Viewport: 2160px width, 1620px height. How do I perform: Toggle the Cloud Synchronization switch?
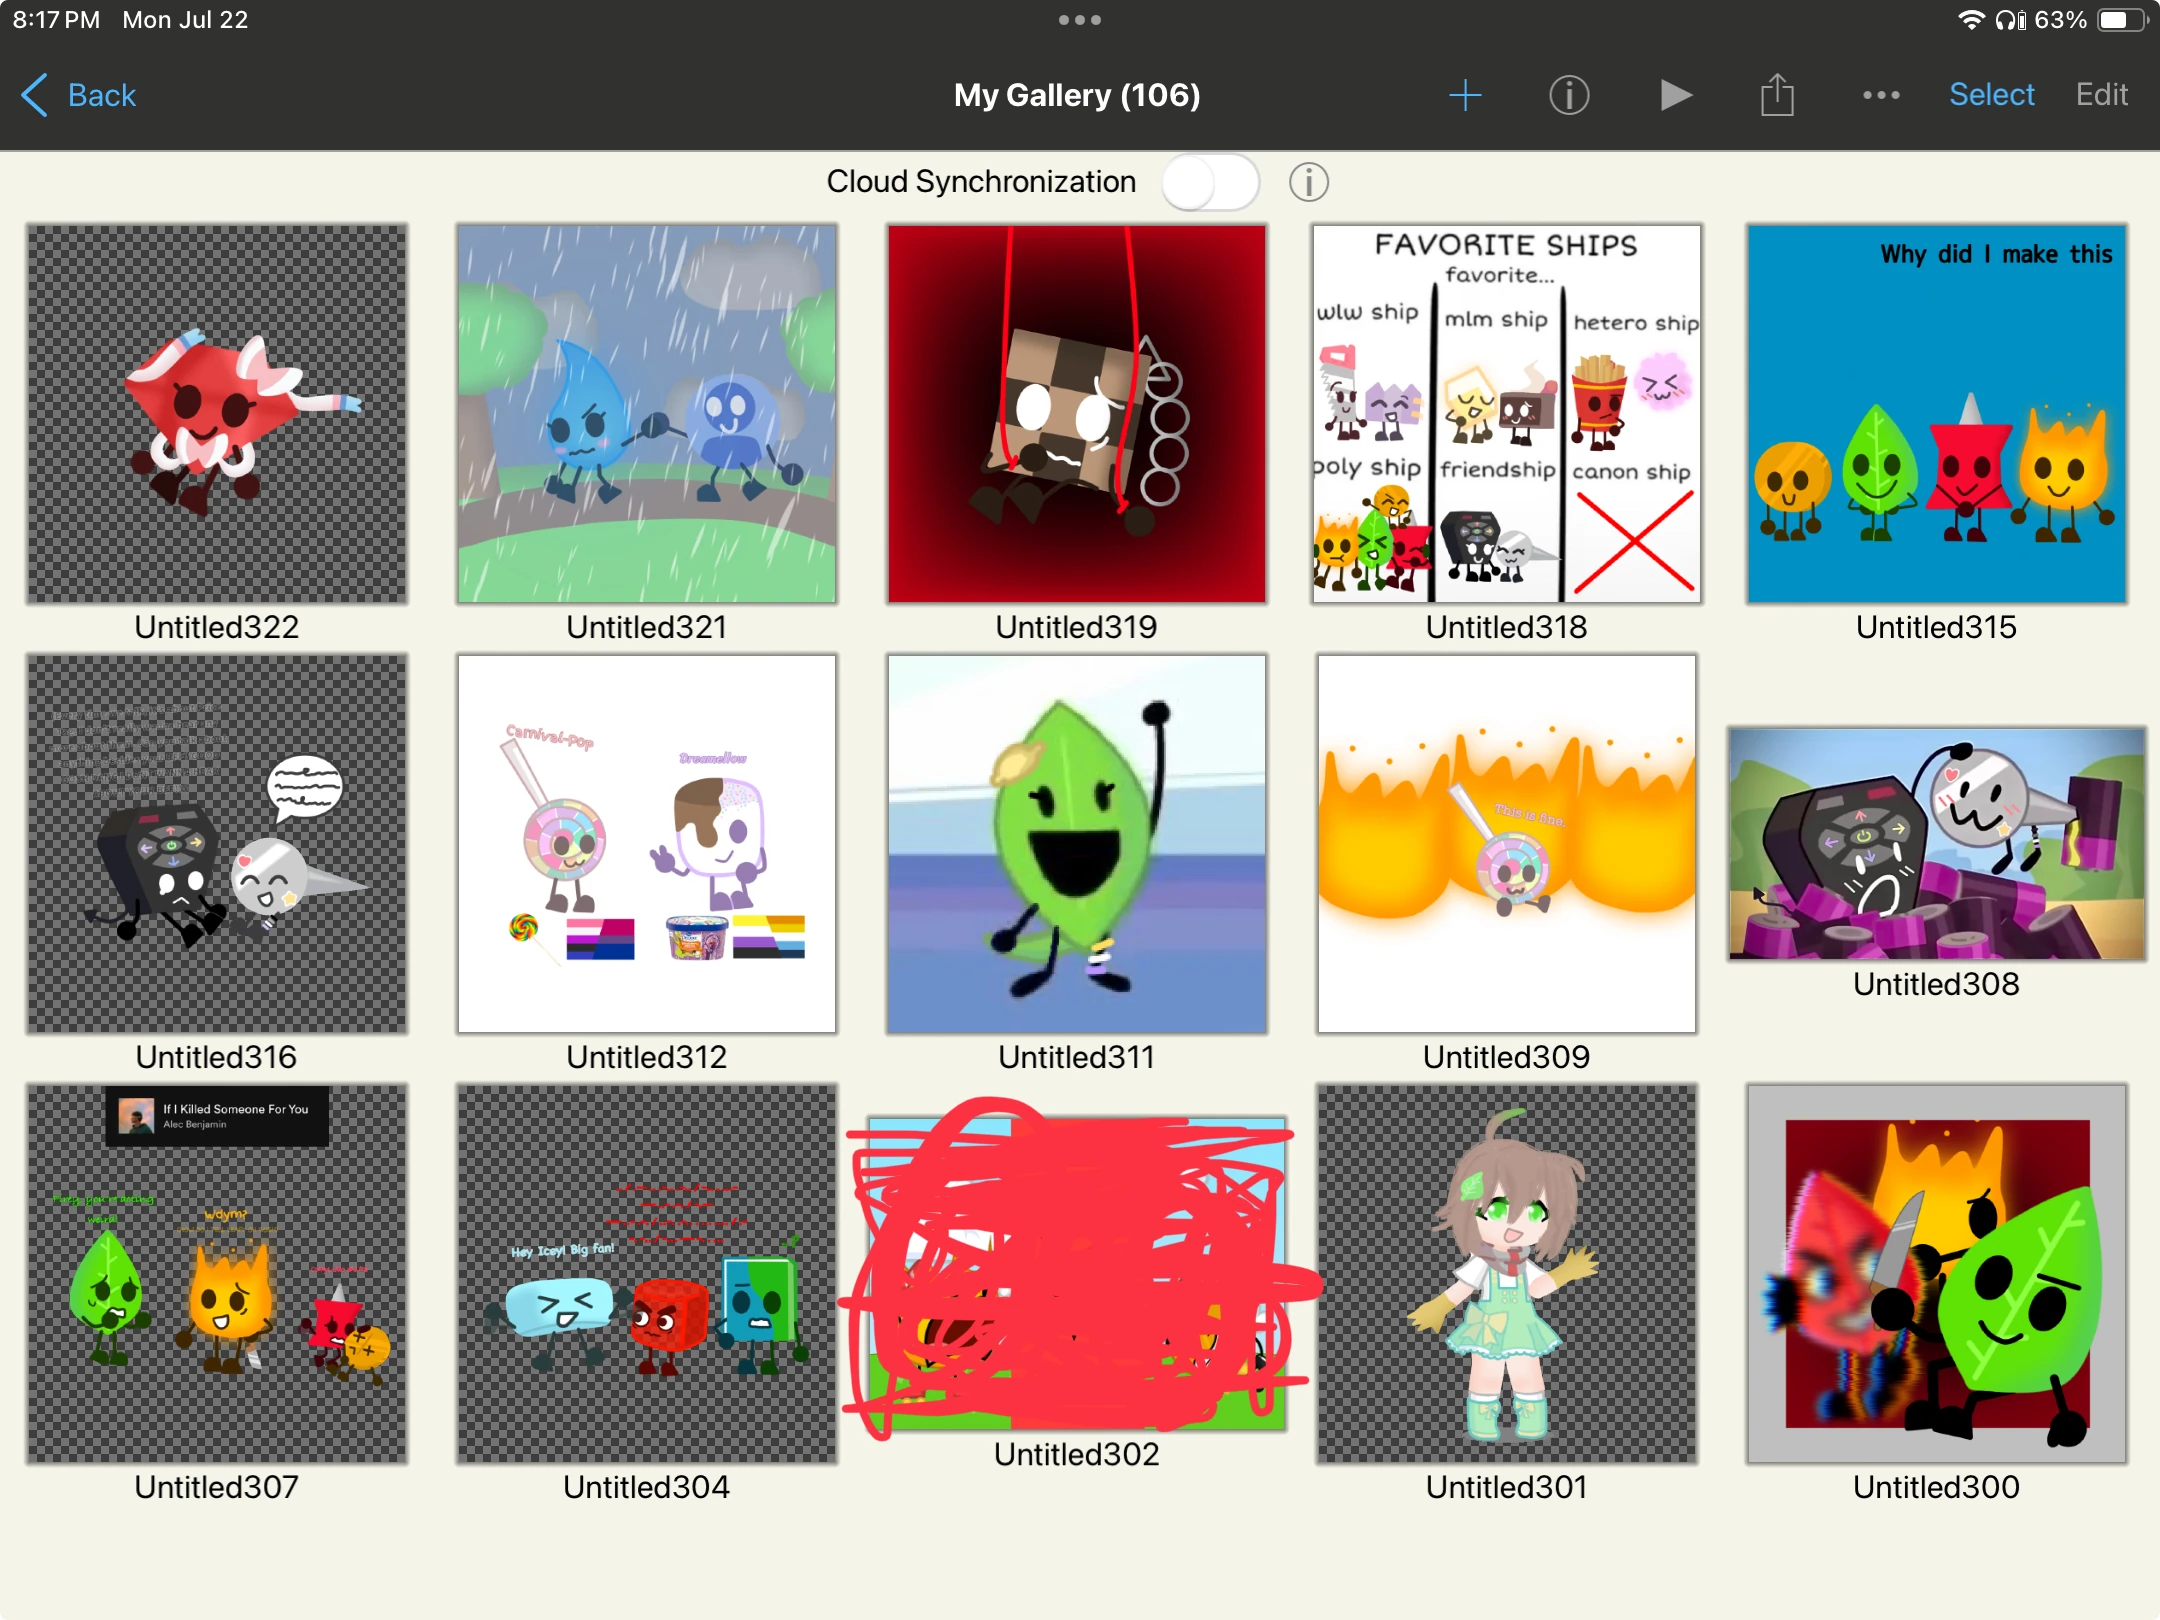(x=1210, y=182)
